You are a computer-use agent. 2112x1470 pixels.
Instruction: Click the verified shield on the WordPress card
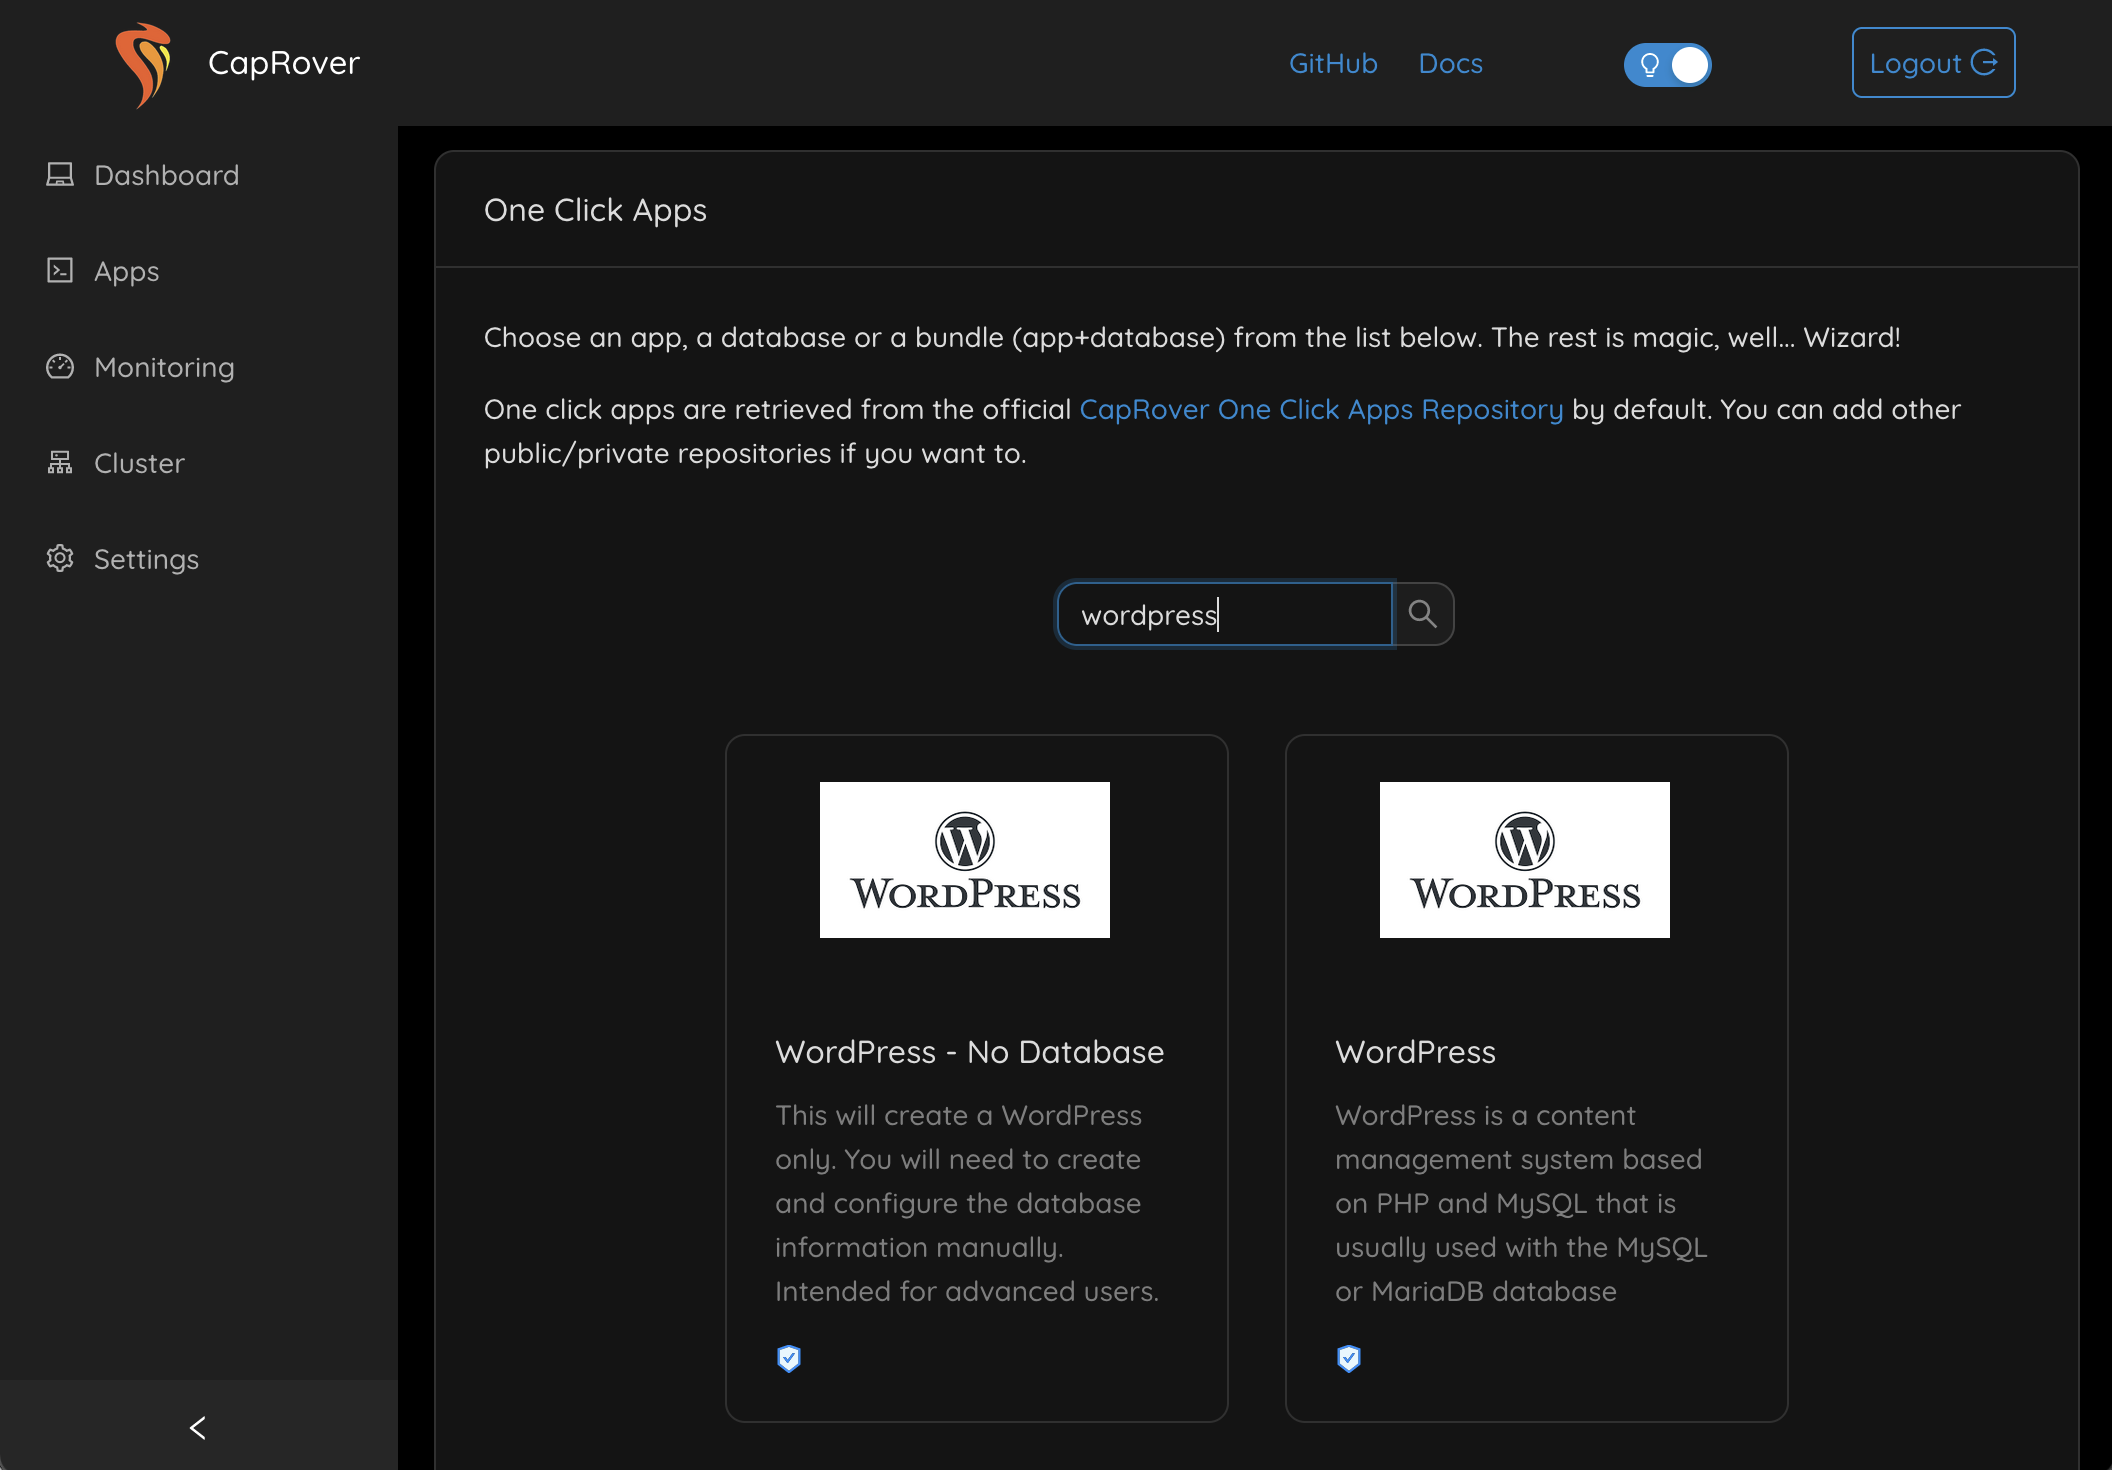click(x=1349, y=1358)
